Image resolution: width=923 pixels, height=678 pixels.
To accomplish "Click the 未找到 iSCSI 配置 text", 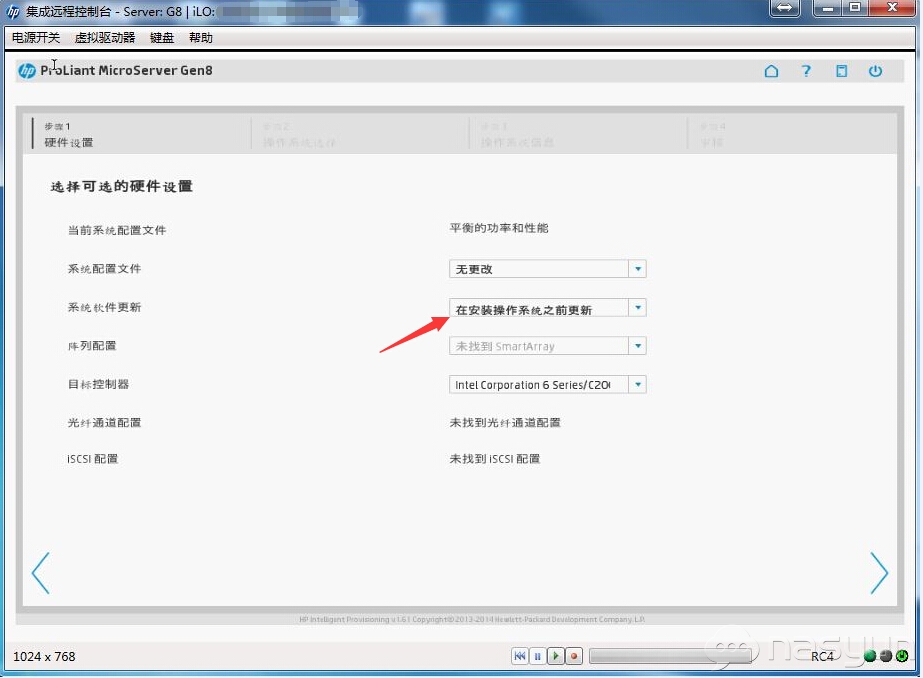I will click(x=495, y=458).
